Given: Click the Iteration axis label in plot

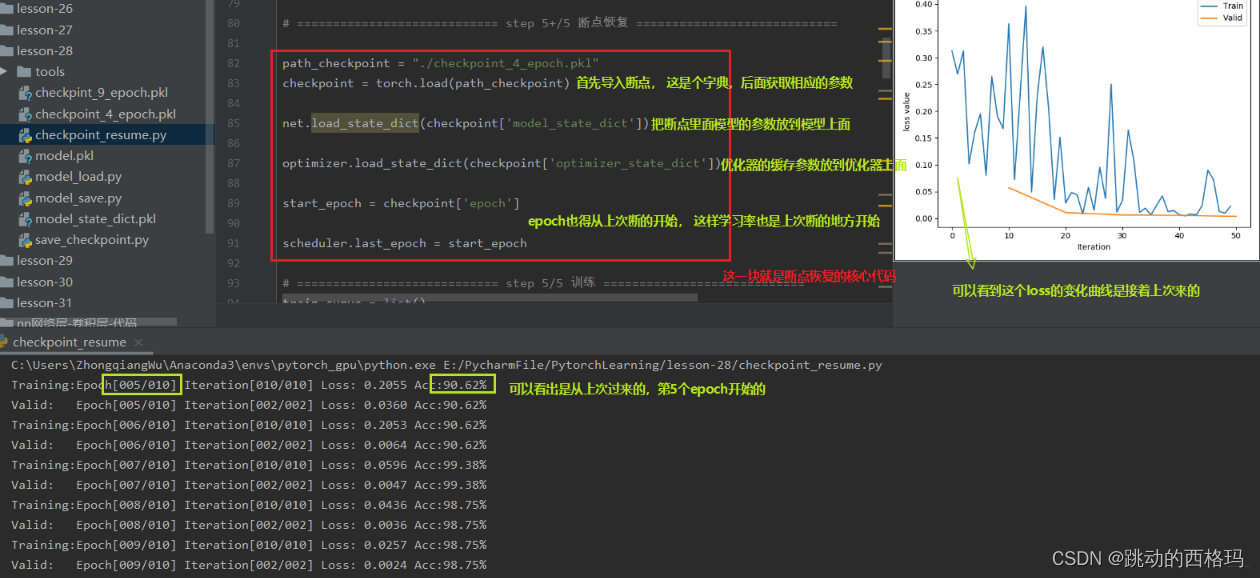Looking at the screenshot, I should [1093, 246].
